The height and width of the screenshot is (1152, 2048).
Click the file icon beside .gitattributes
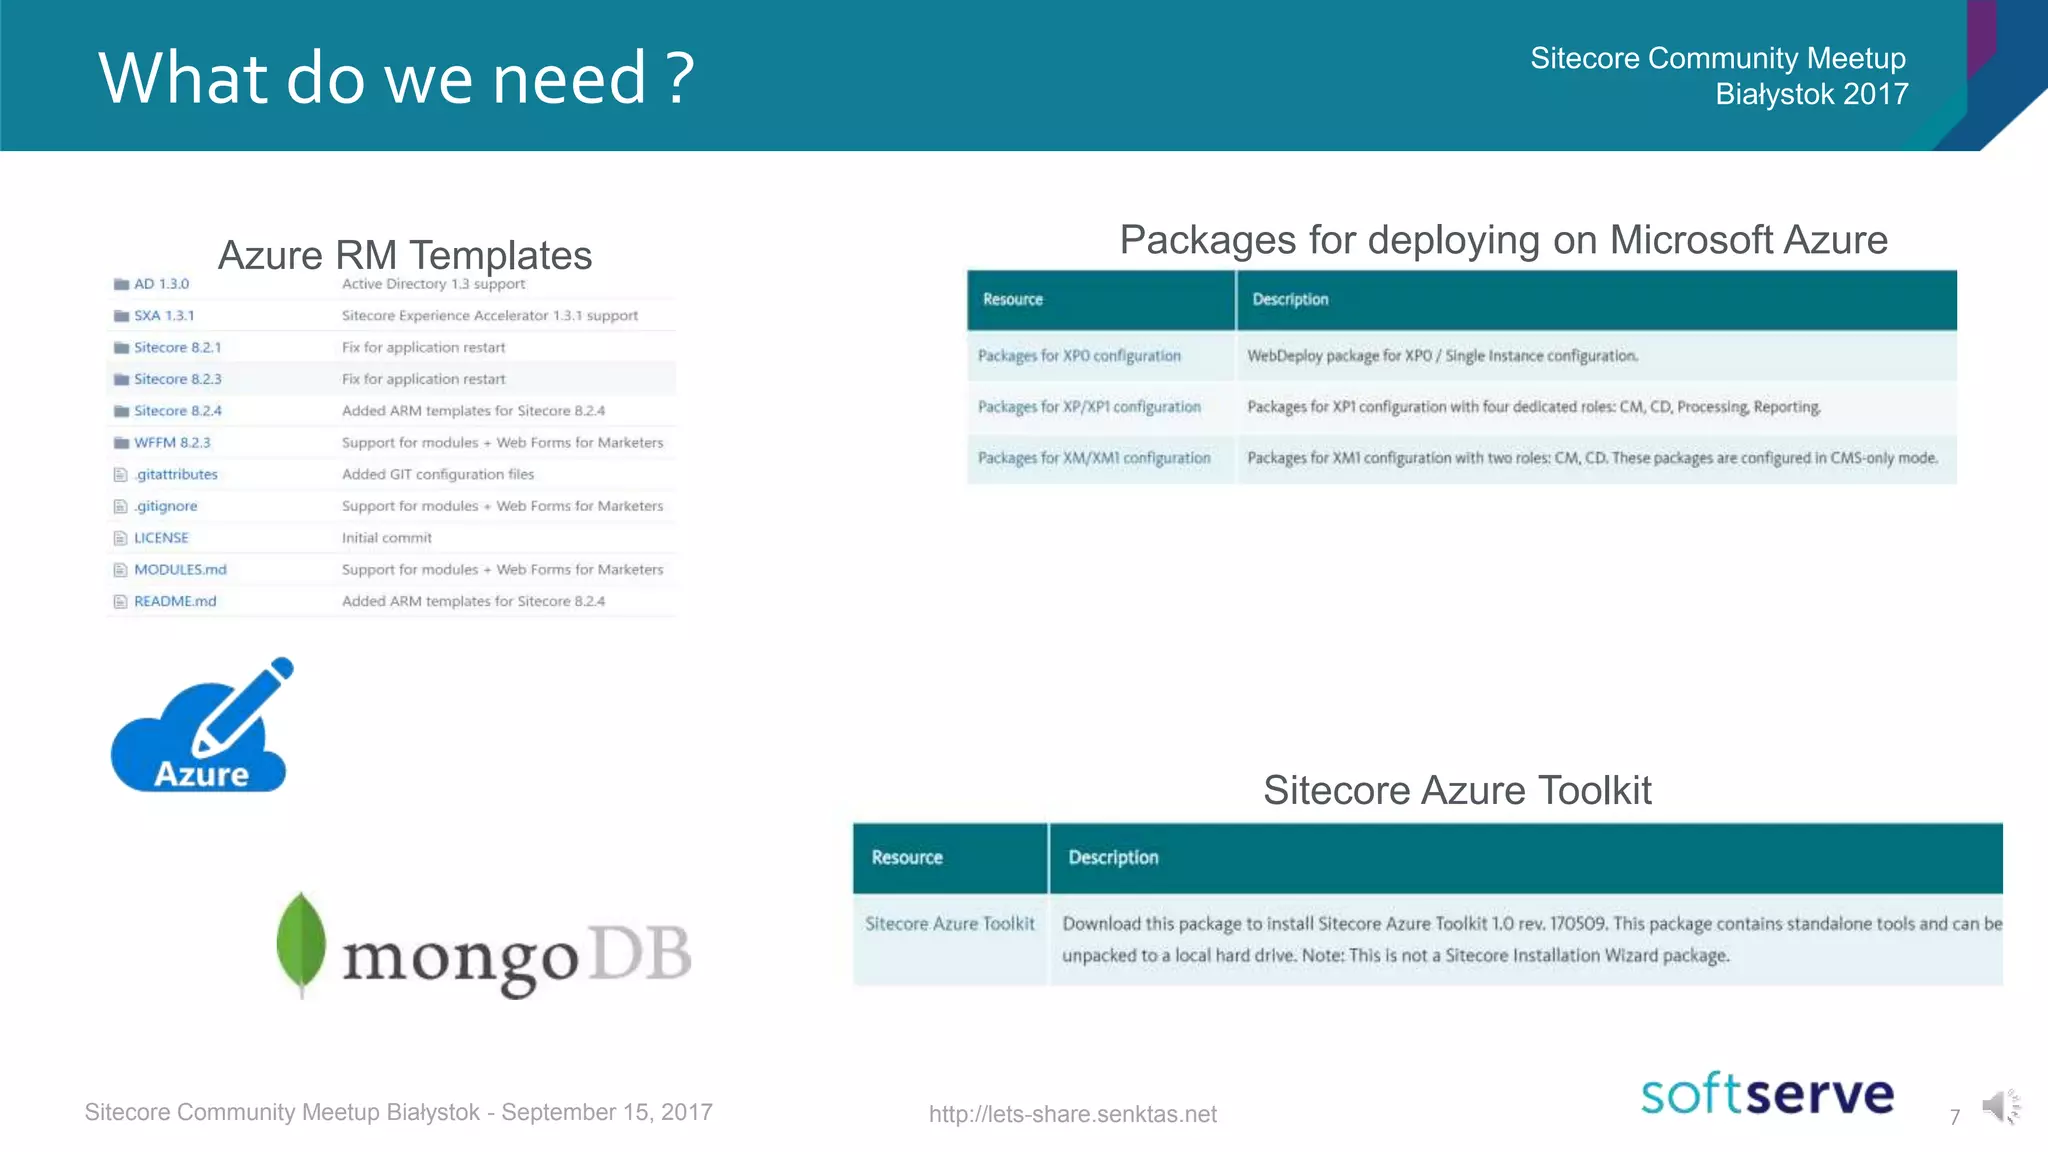coord(120,475)
